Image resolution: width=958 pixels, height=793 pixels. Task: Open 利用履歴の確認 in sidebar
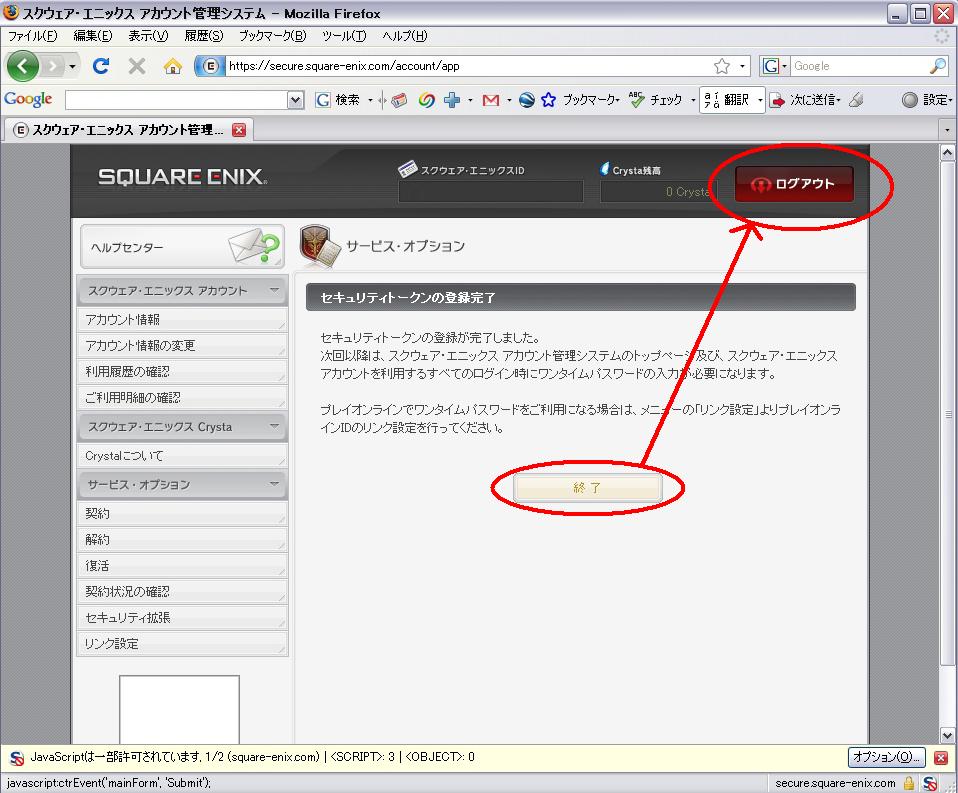point(182,371)
